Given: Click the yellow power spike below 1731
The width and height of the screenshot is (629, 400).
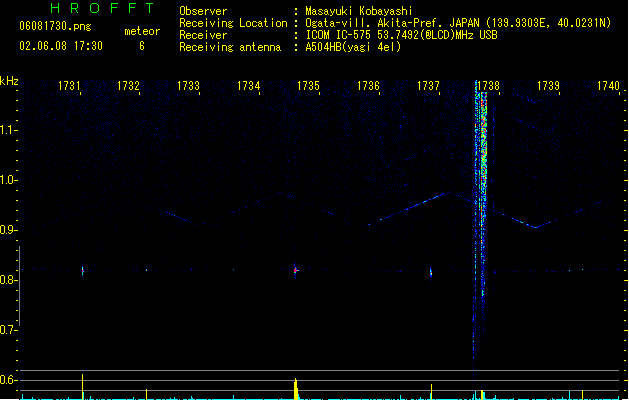Looking at the screenshot, I should (83, 387).
